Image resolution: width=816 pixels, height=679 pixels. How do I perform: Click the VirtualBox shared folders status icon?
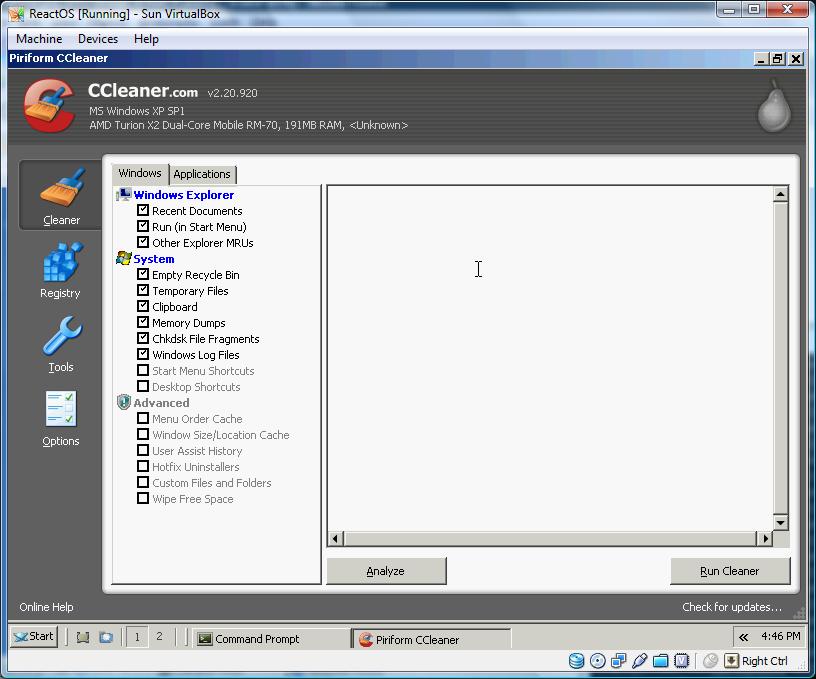660,661
